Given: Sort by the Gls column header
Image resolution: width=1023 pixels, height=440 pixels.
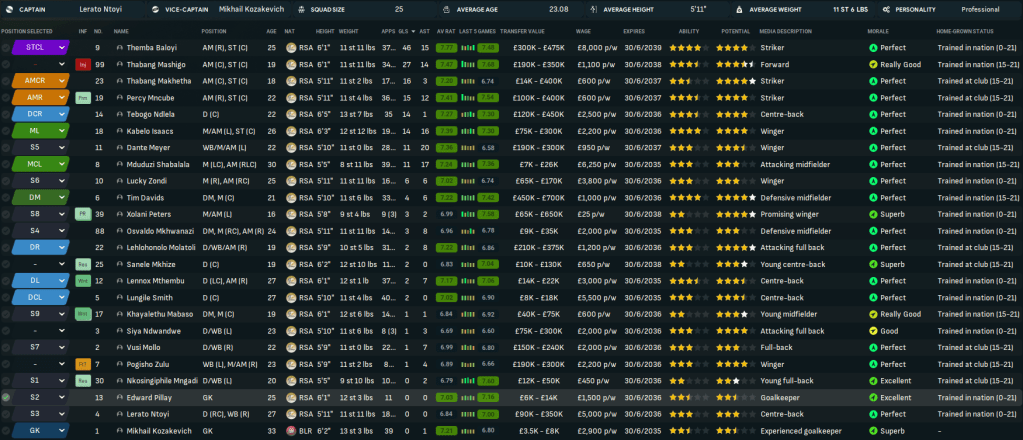Looking at the screenshot, I should (x=405, y=31).
